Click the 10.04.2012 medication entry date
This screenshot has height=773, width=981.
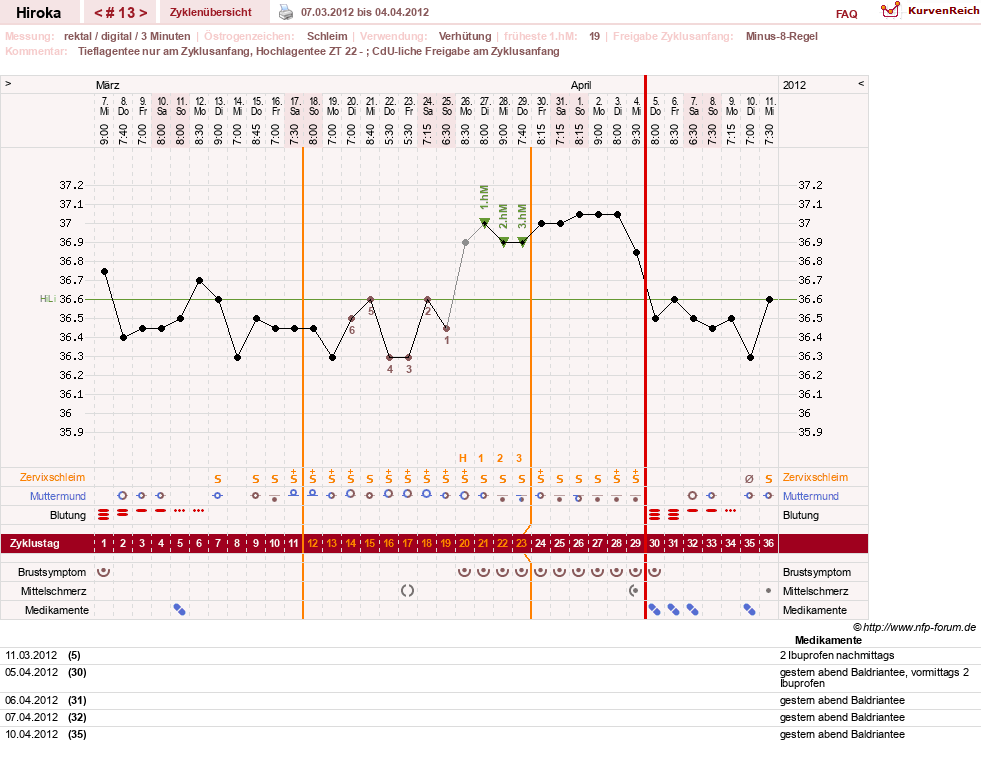click(x=31, y=734)
